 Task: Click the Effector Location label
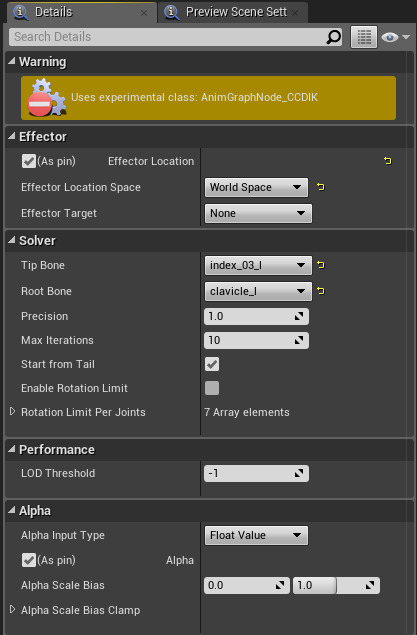tap(151, 161)
